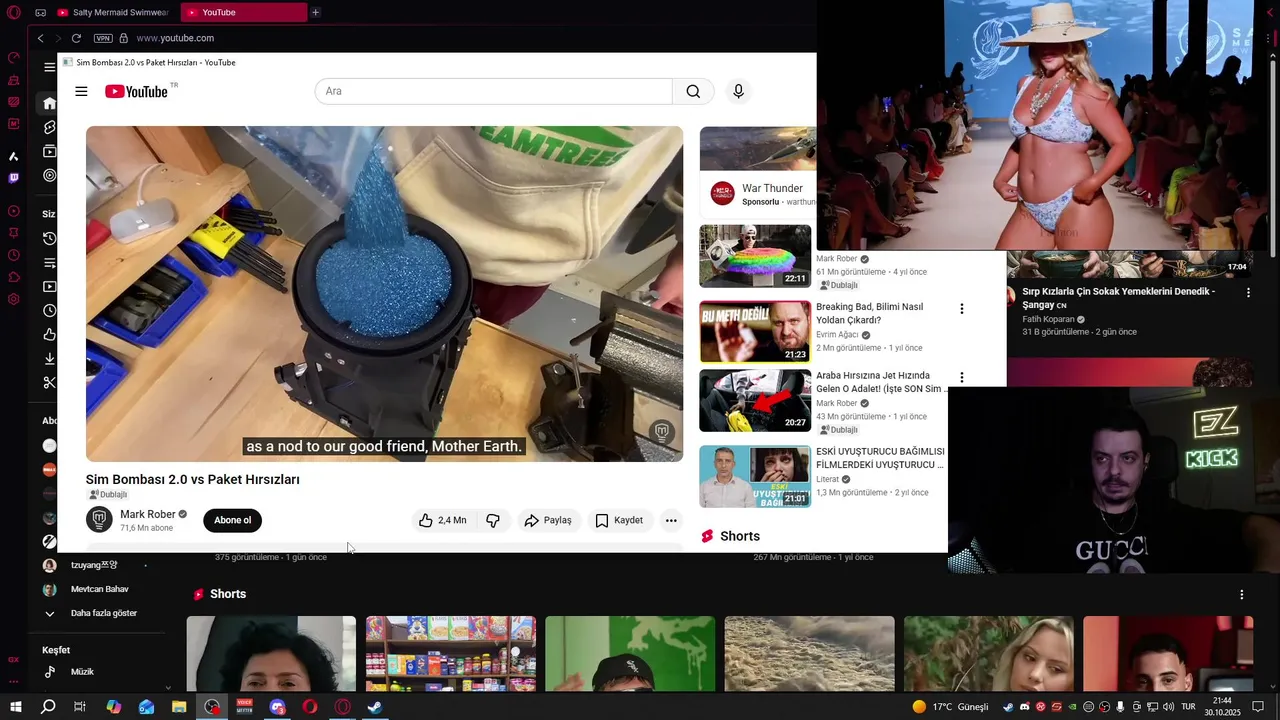Open the Mark Rober channel name link

(148, 514)
